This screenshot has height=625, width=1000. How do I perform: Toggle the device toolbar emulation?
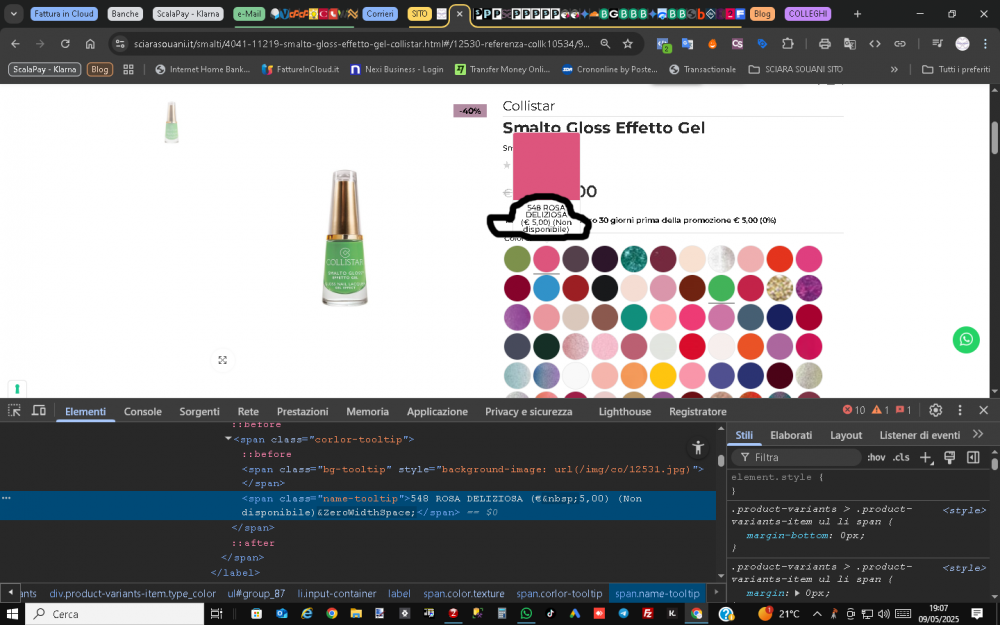point(39,411)
